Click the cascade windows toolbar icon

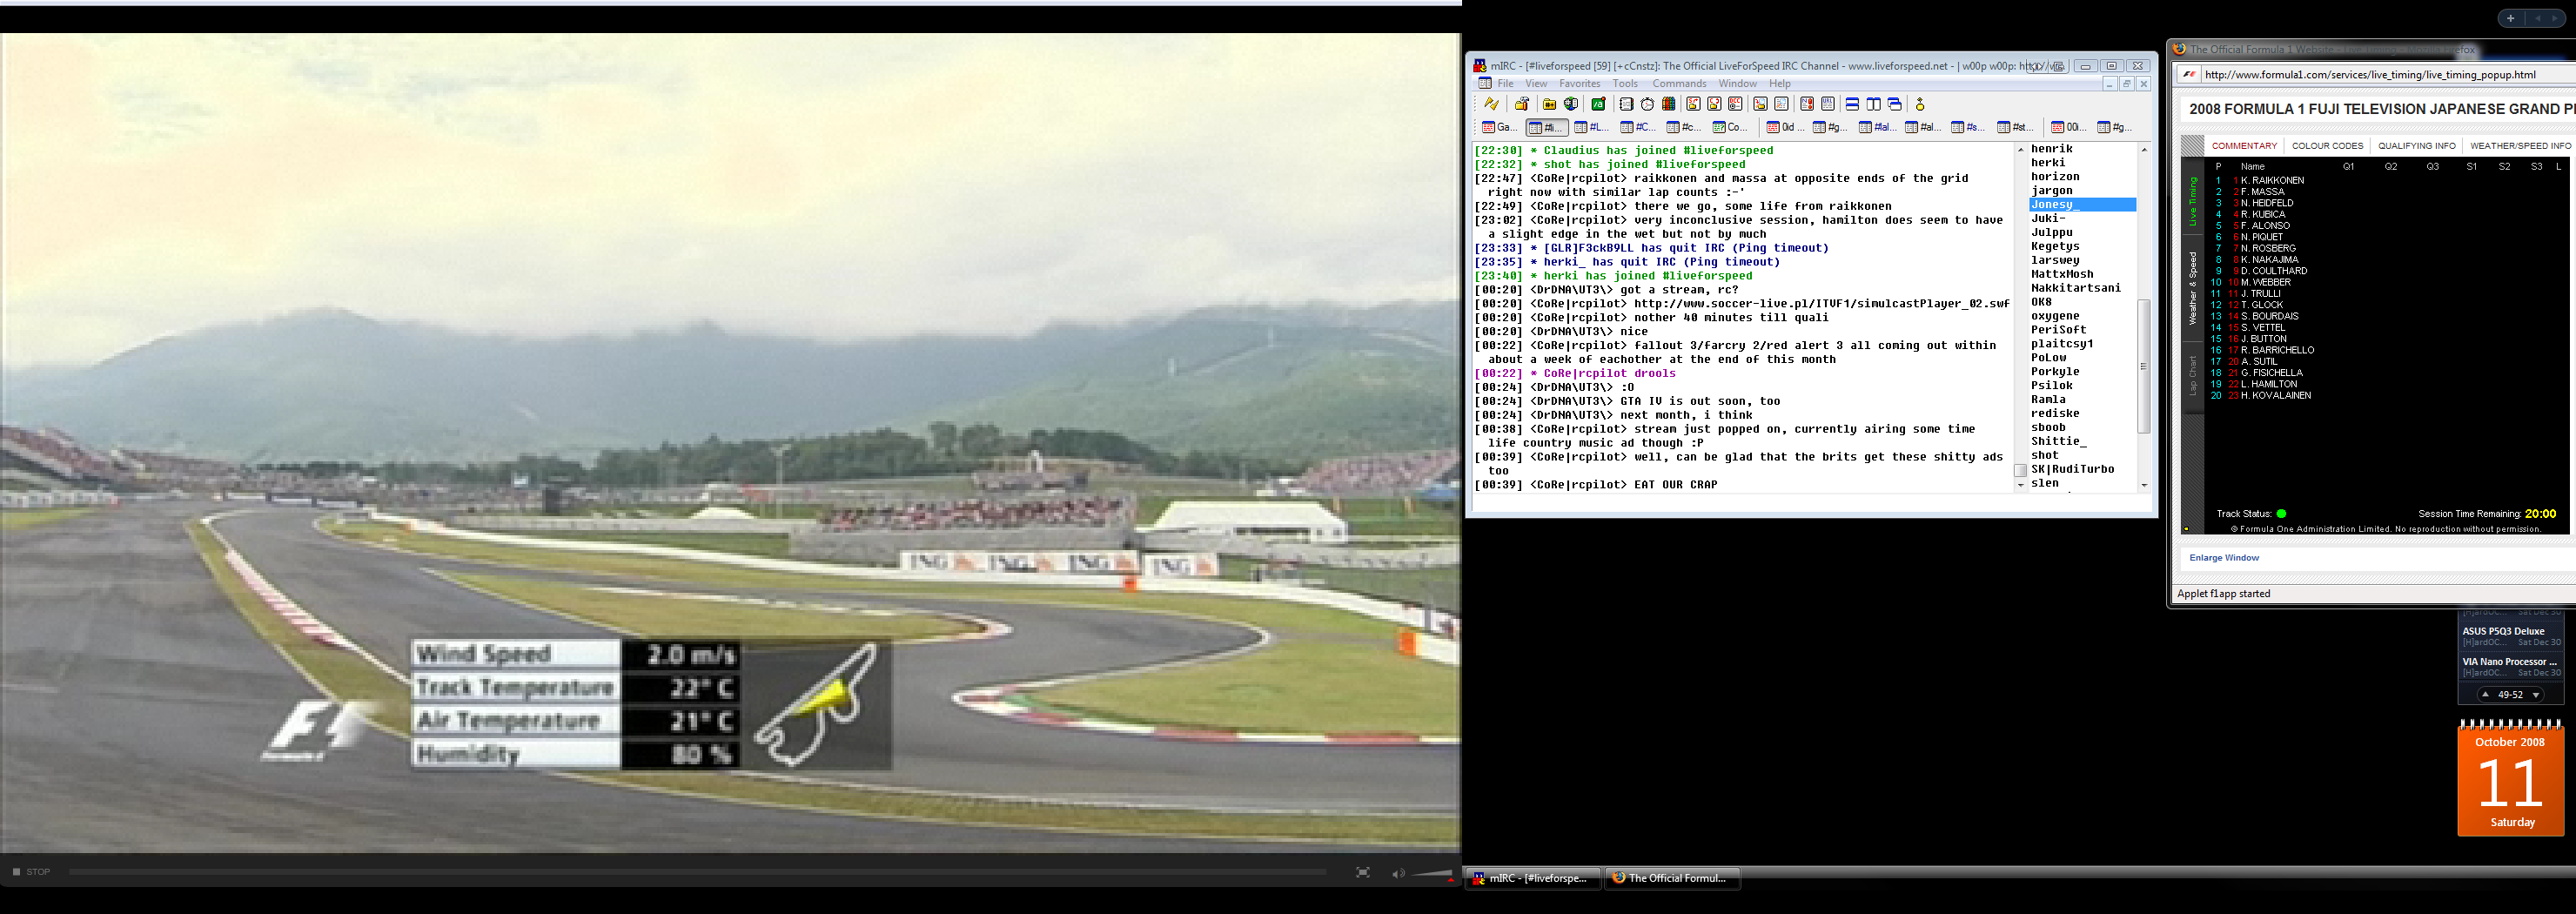coord(1894,104)
